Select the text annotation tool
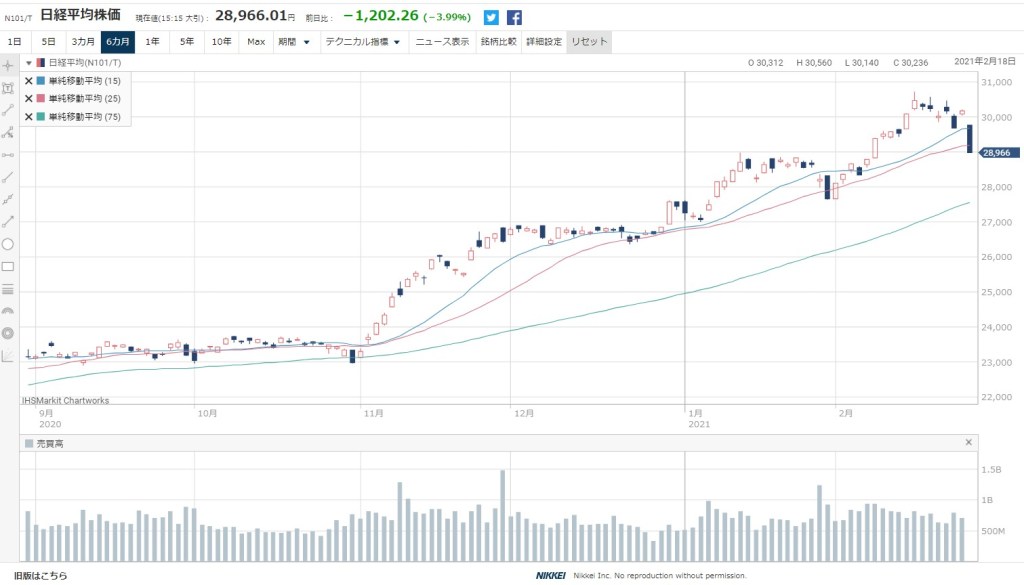Image resolution: width=1024 pixels, height=585 pixels. pos(8,88)
